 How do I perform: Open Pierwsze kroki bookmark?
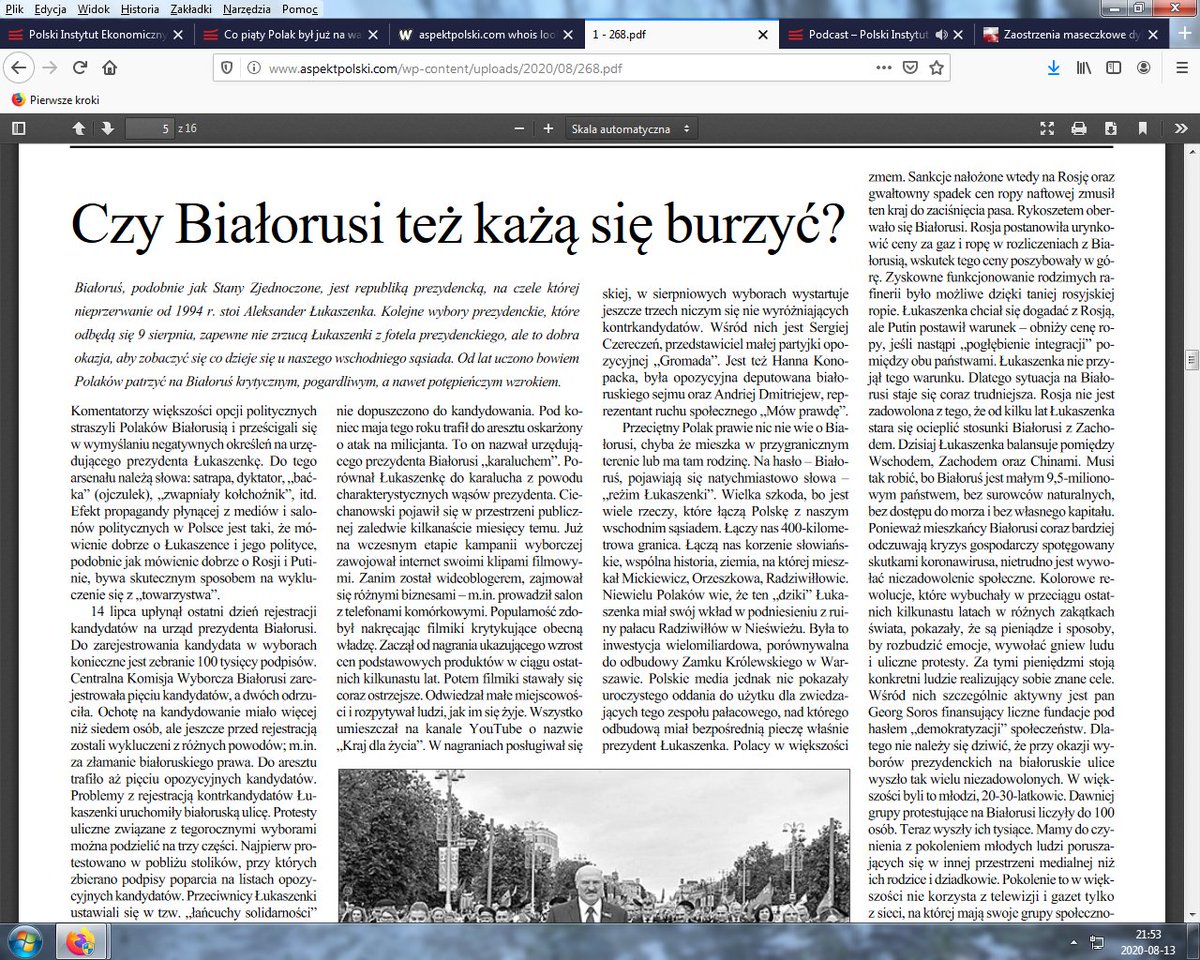tap(56, 100)
